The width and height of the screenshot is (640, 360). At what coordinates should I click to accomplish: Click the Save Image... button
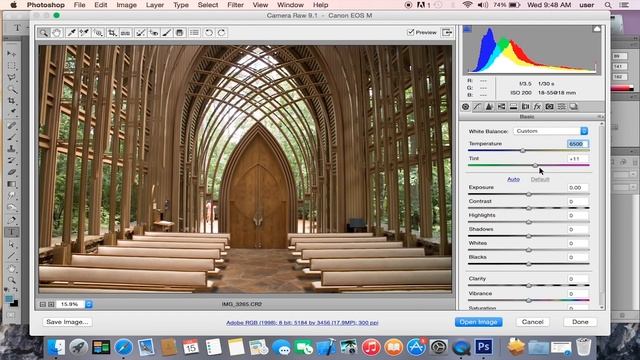(67, 322)
